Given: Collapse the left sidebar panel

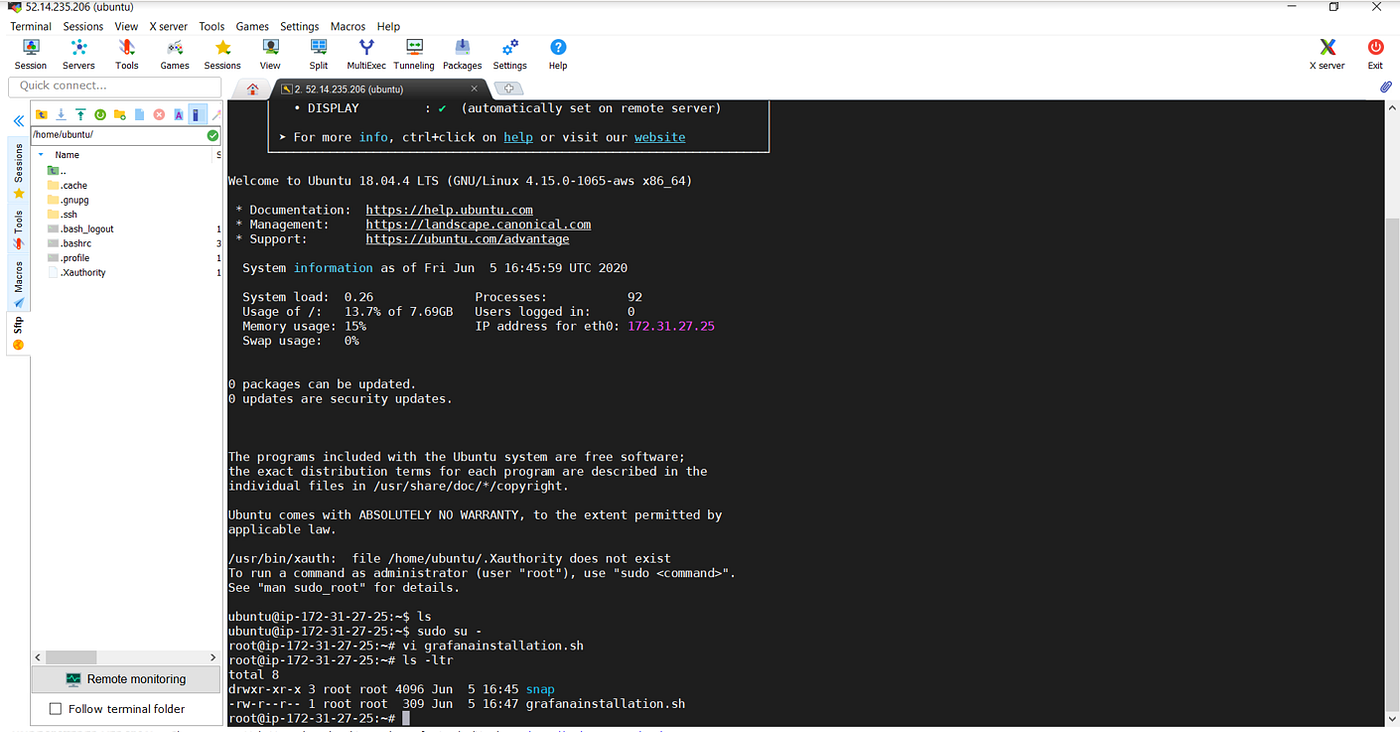Looking at the screenshot, I should (x=18, y=121).
